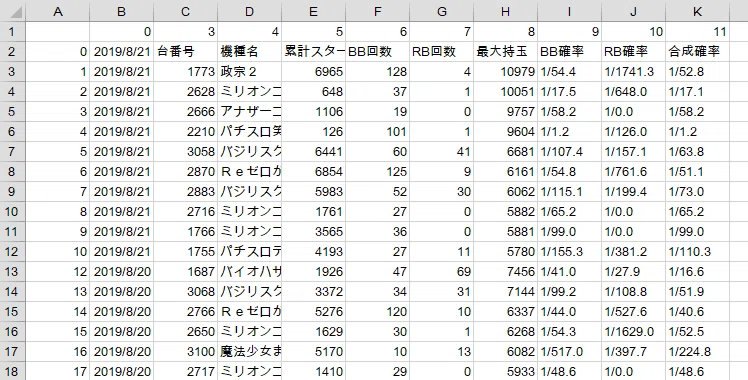Click cell with value 3565
Screen dimensions: 748x380
click(x=313, y=232)
